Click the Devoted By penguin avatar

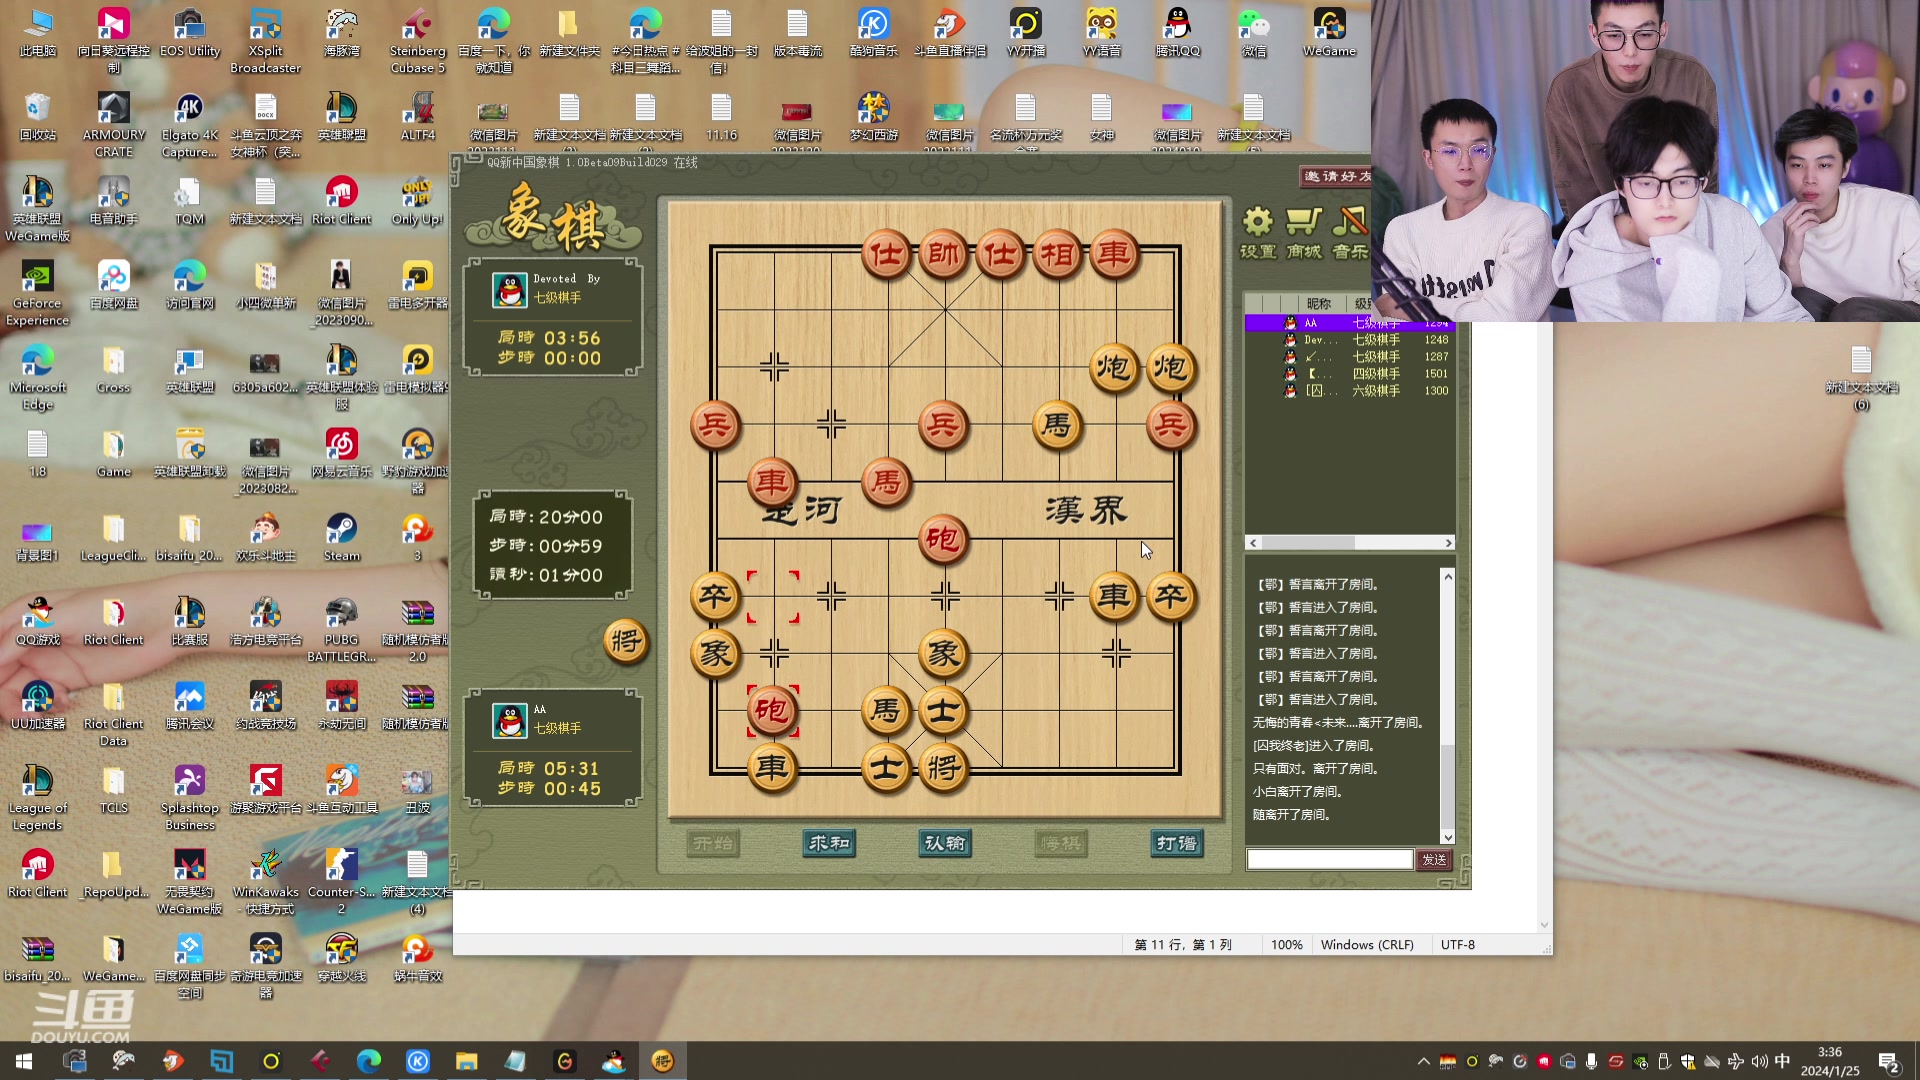point(510,289)
